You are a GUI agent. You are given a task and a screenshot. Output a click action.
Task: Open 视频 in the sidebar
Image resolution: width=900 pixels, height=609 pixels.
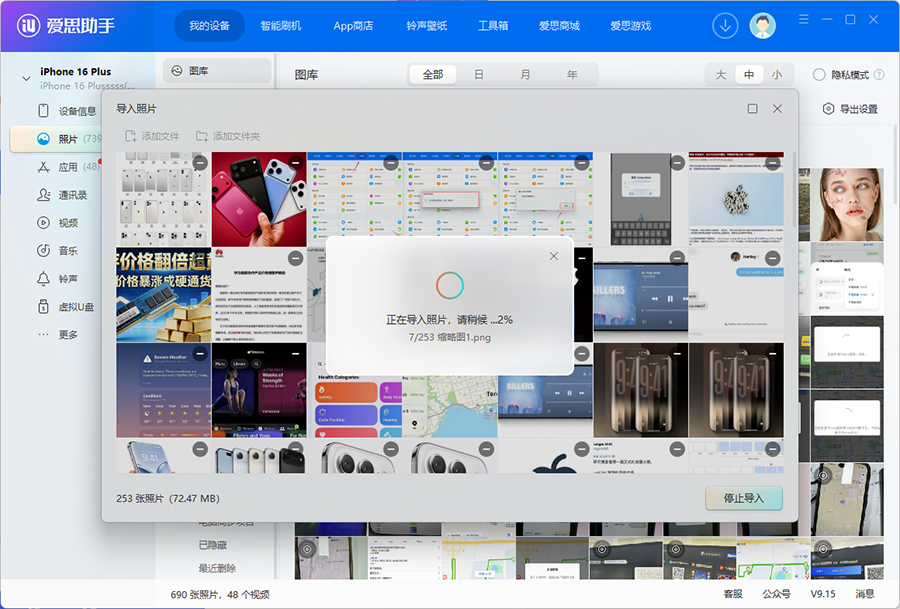click(x=57, y=223)
